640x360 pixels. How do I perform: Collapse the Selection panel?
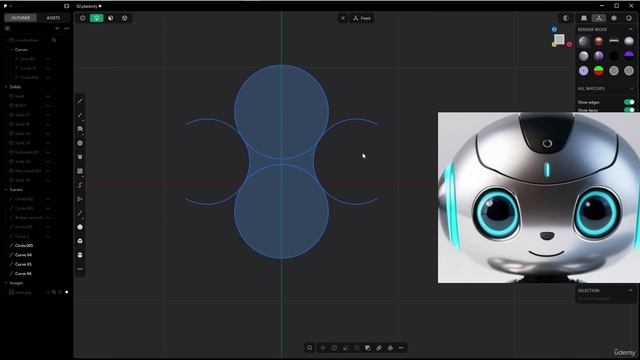click(x=631, y=290)
